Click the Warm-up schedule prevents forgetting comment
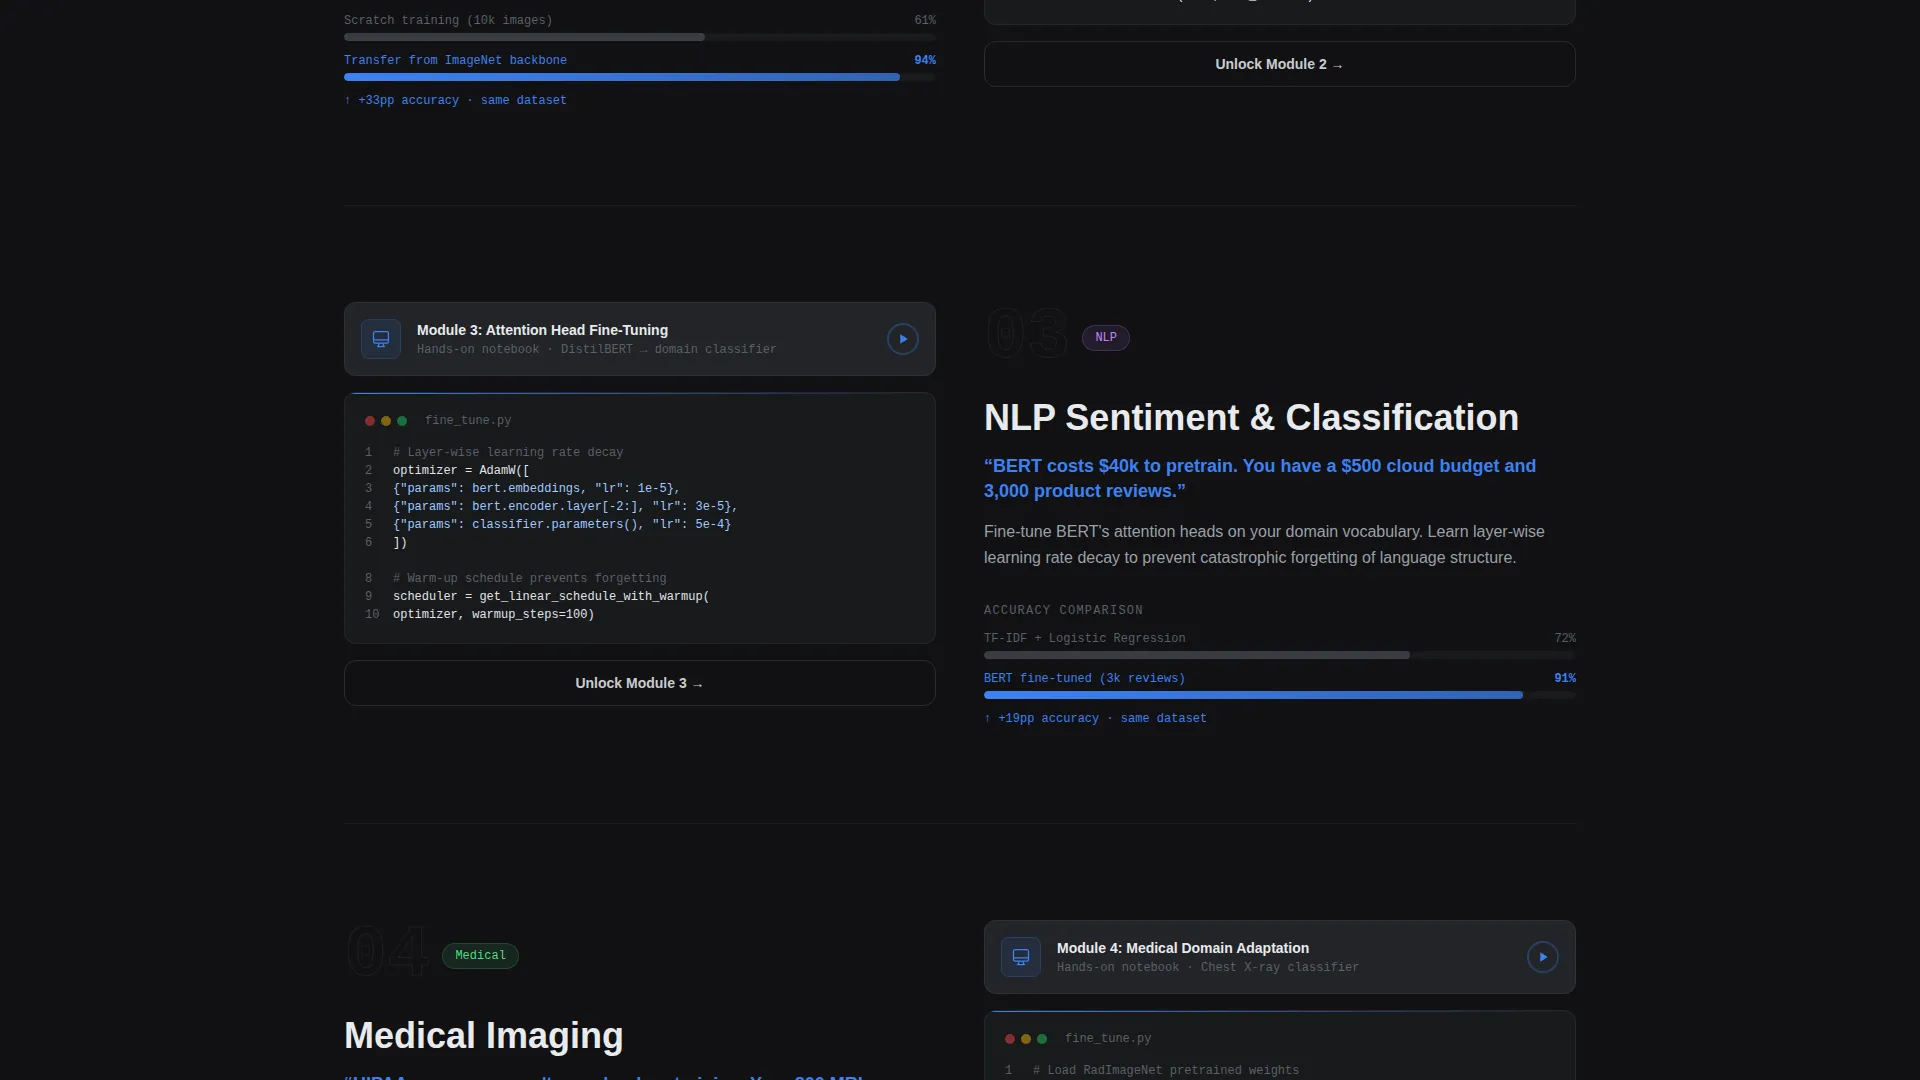The width and height of the screenshot is (1920, 1080). click(x=529, y=579)
